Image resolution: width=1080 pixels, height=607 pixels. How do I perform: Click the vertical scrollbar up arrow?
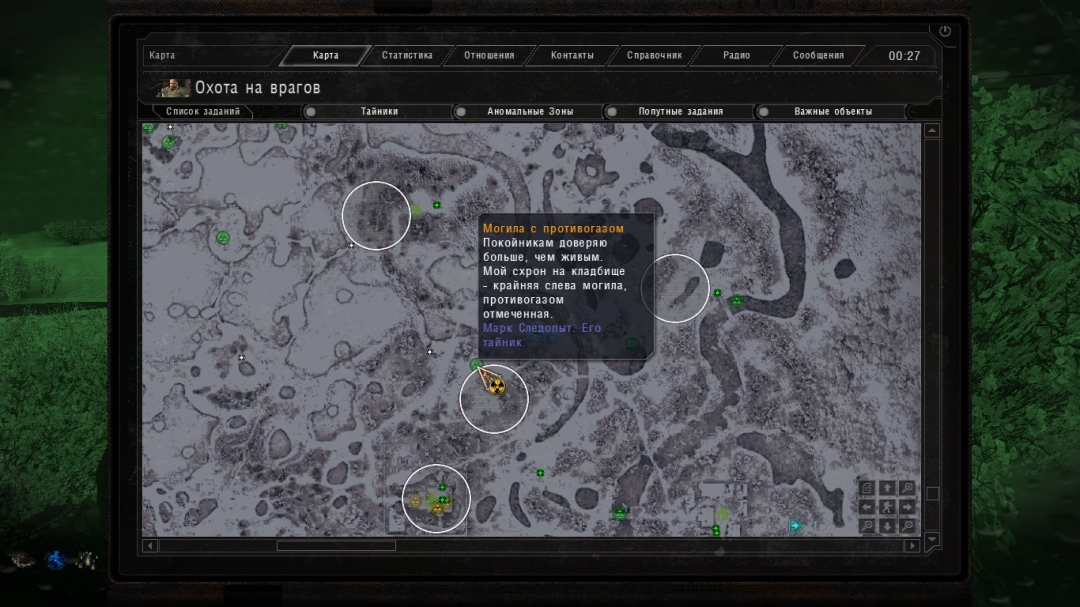(x=932, y=130)
